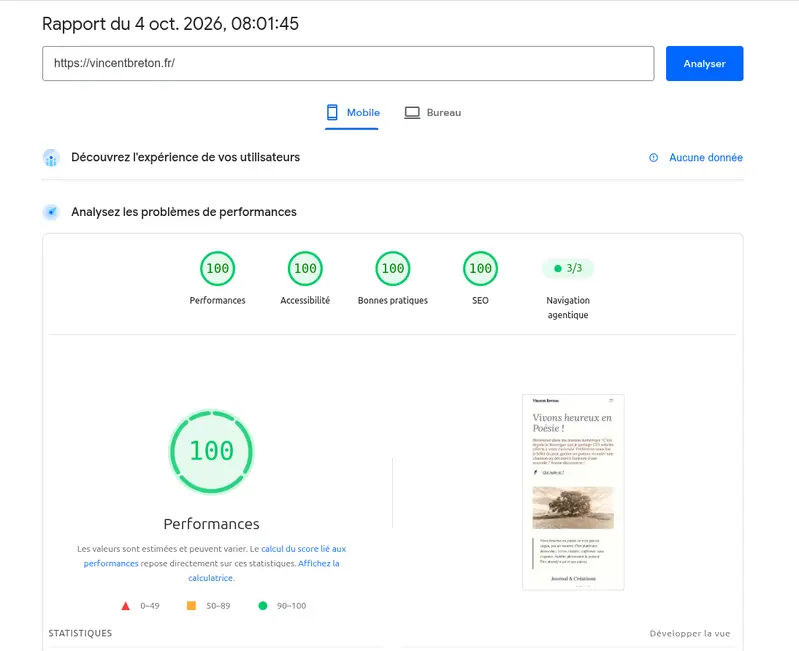
Task: Focus the URL field with vincentbreton.fr
Action: pyautogui.click(x=348, y=64)
